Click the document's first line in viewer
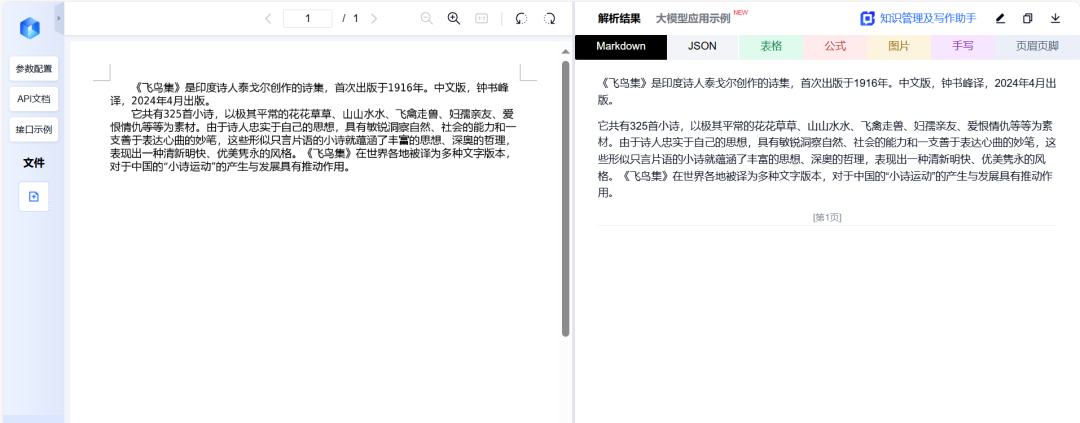 click(320, 88)
